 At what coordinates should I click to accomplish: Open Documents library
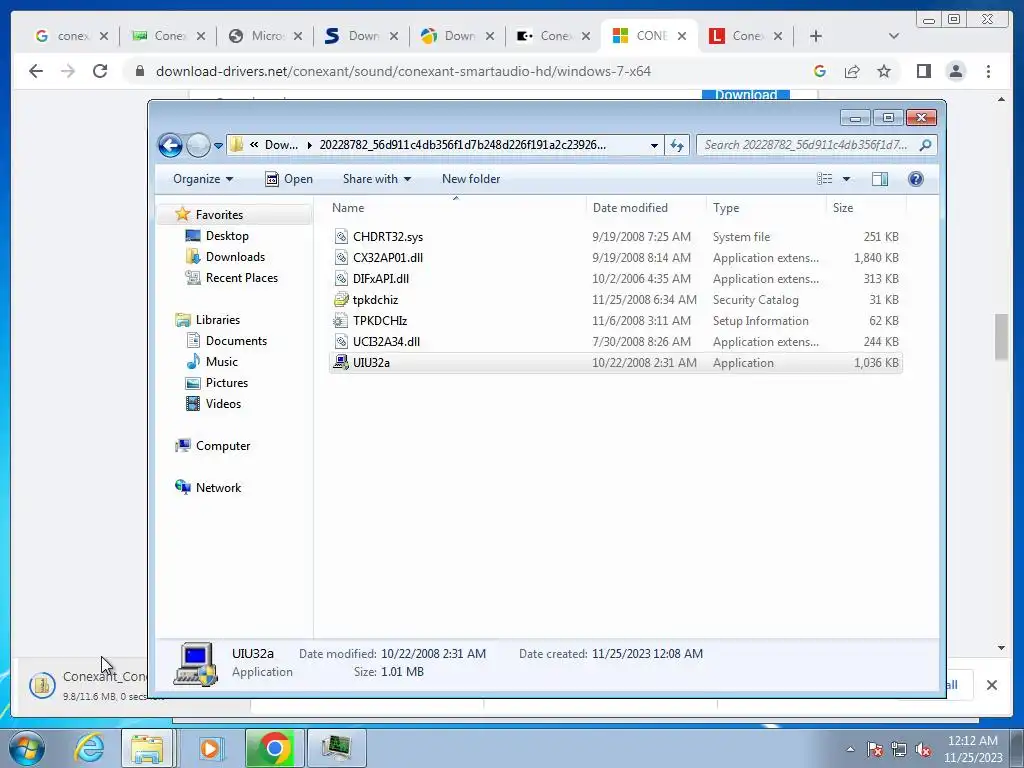tap(236, 340)
